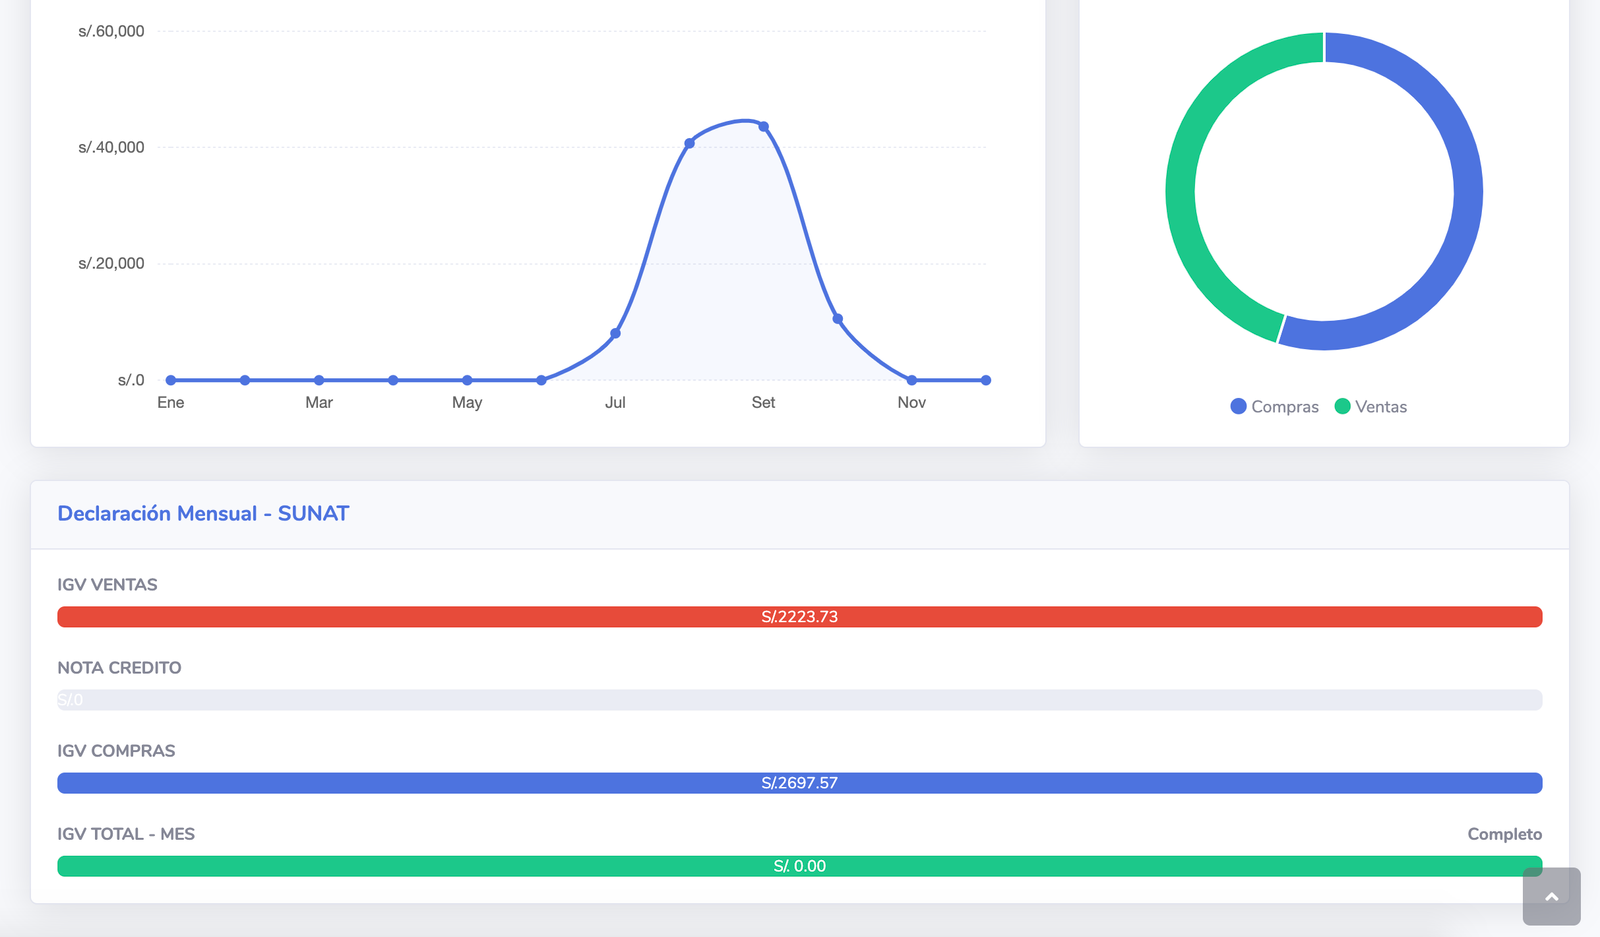Viewport: 1600px width, 937px height.
Task: Click the green IGV TOTAL - MES bar
Action: click(x=799, y=866)
